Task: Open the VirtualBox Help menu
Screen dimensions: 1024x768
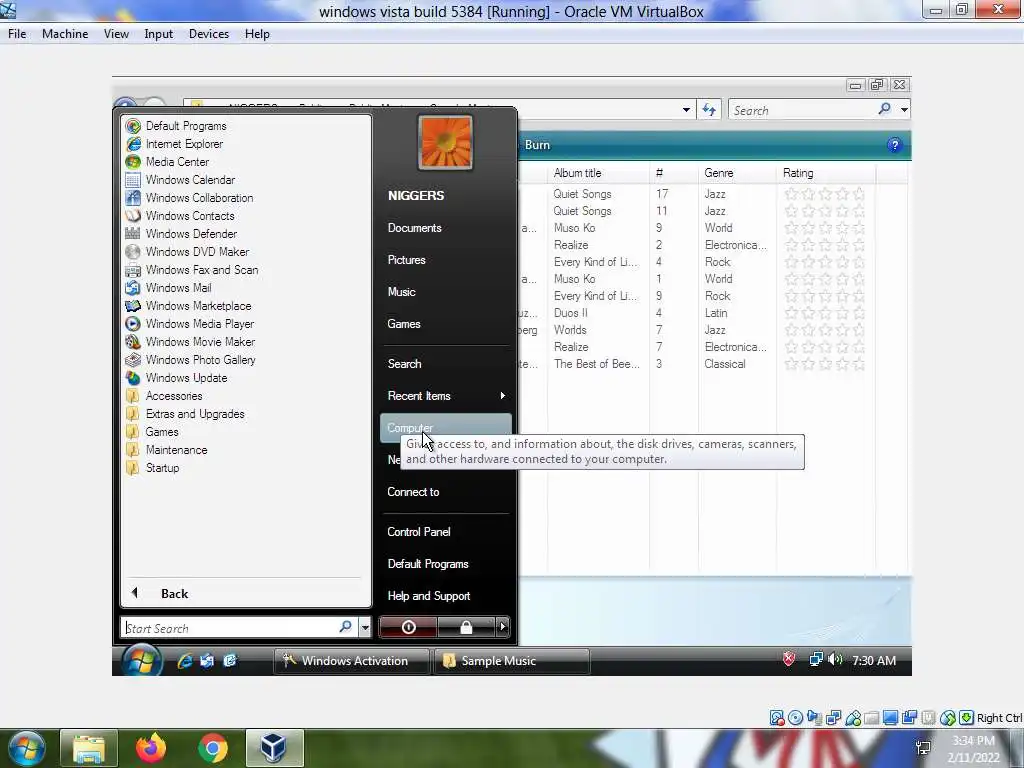Action: click(x=257, y=34)
